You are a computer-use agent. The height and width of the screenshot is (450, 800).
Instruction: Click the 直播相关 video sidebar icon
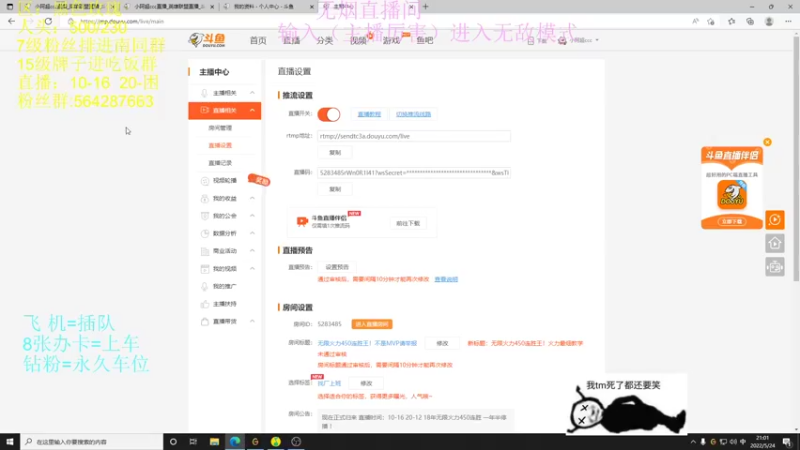pos(204,110)
